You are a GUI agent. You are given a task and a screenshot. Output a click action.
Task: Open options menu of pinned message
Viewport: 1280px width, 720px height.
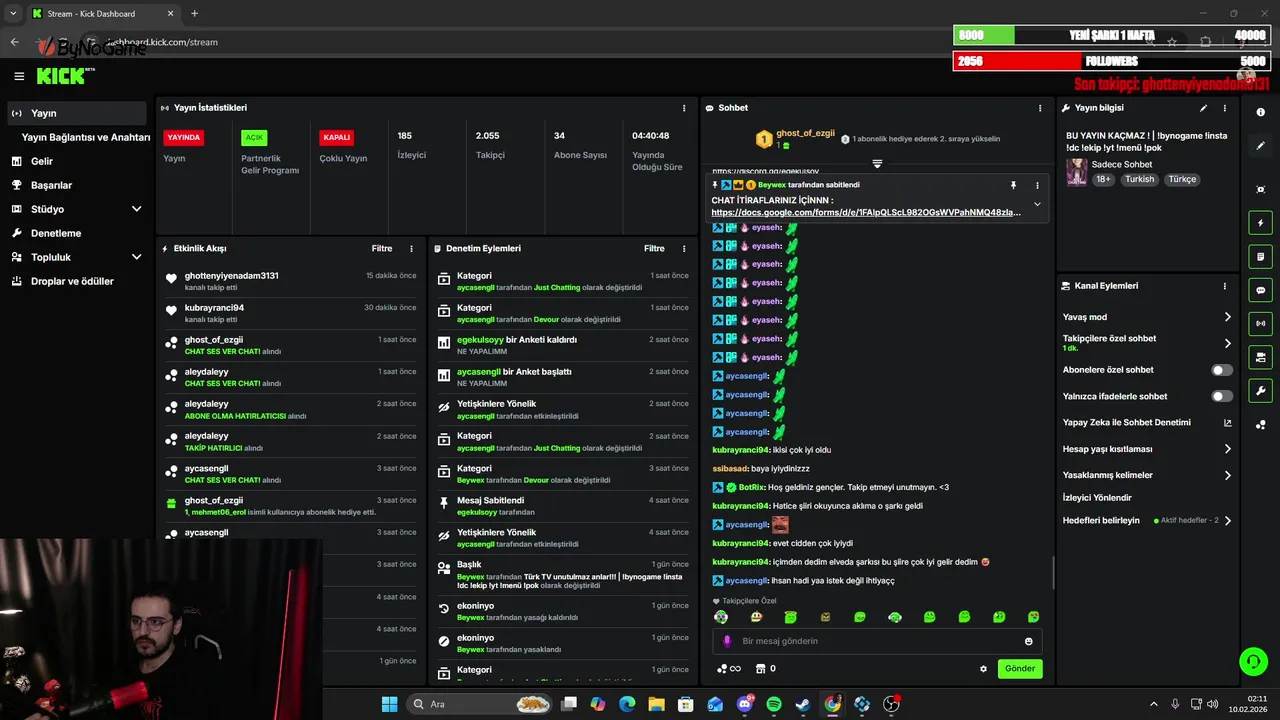1037,185
